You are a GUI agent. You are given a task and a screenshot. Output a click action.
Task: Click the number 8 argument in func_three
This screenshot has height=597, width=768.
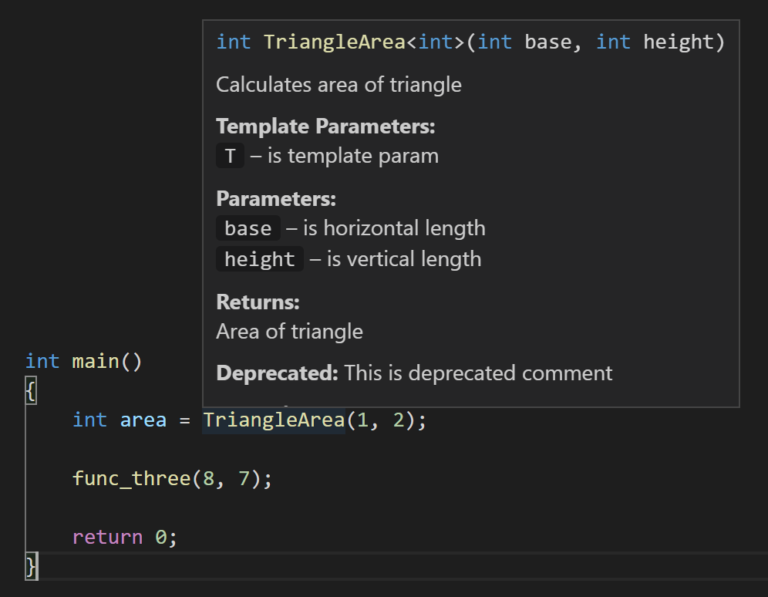coord(209,478)
